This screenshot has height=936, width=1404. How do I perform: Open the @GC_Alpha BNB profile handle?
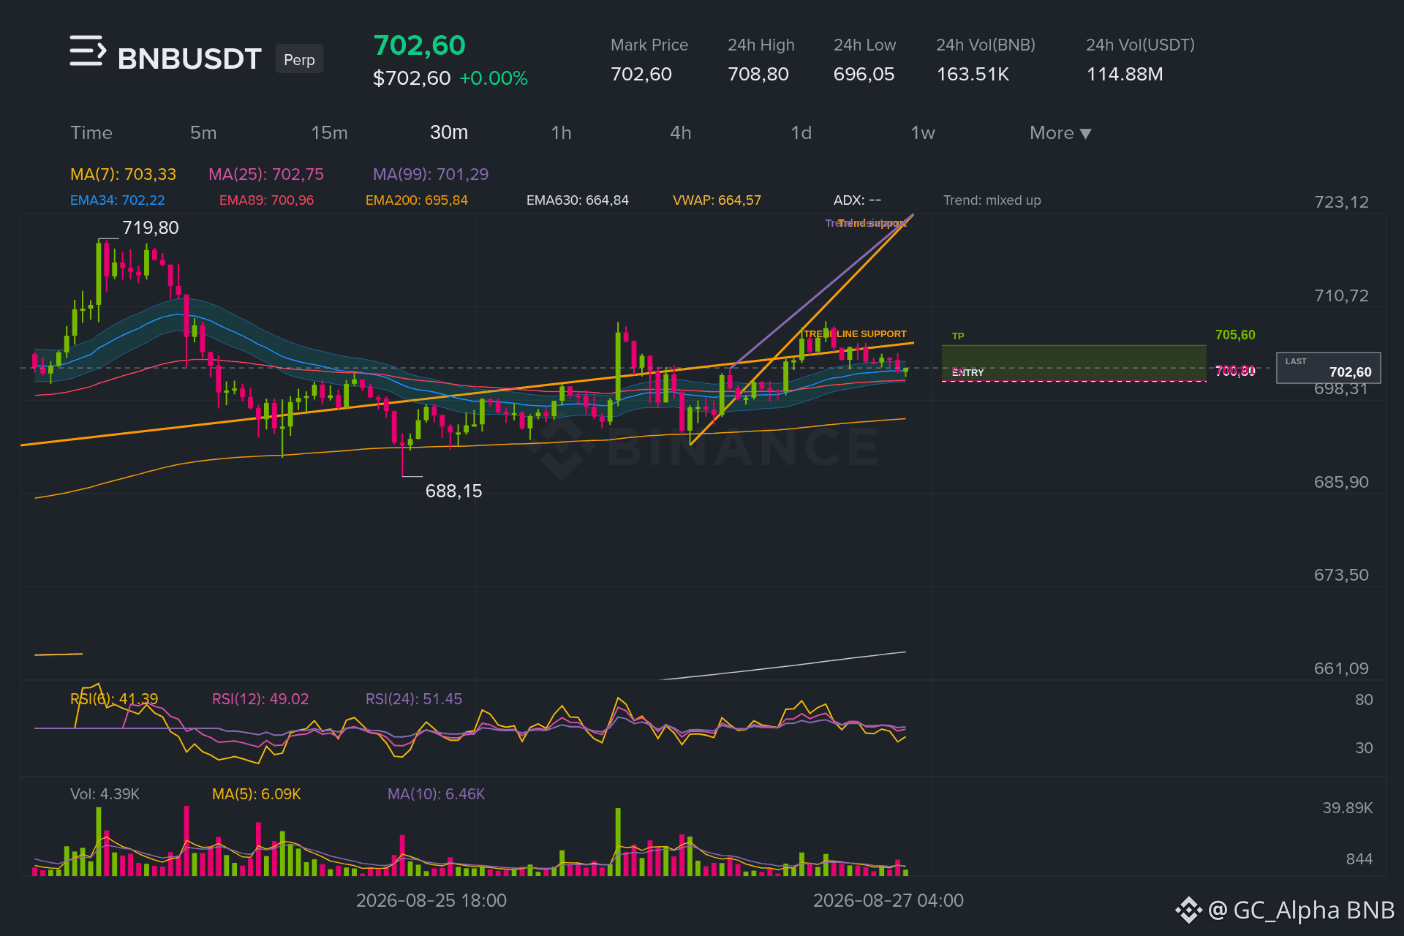click(1301, 910)
